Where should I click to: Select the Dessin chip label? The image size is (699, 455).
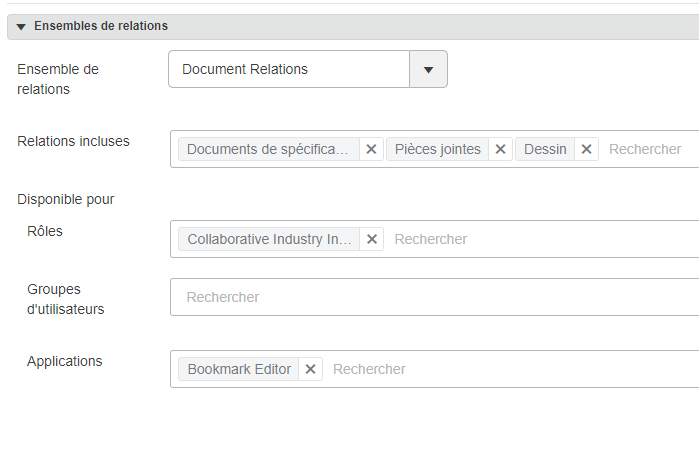click(x=545, y=149)
